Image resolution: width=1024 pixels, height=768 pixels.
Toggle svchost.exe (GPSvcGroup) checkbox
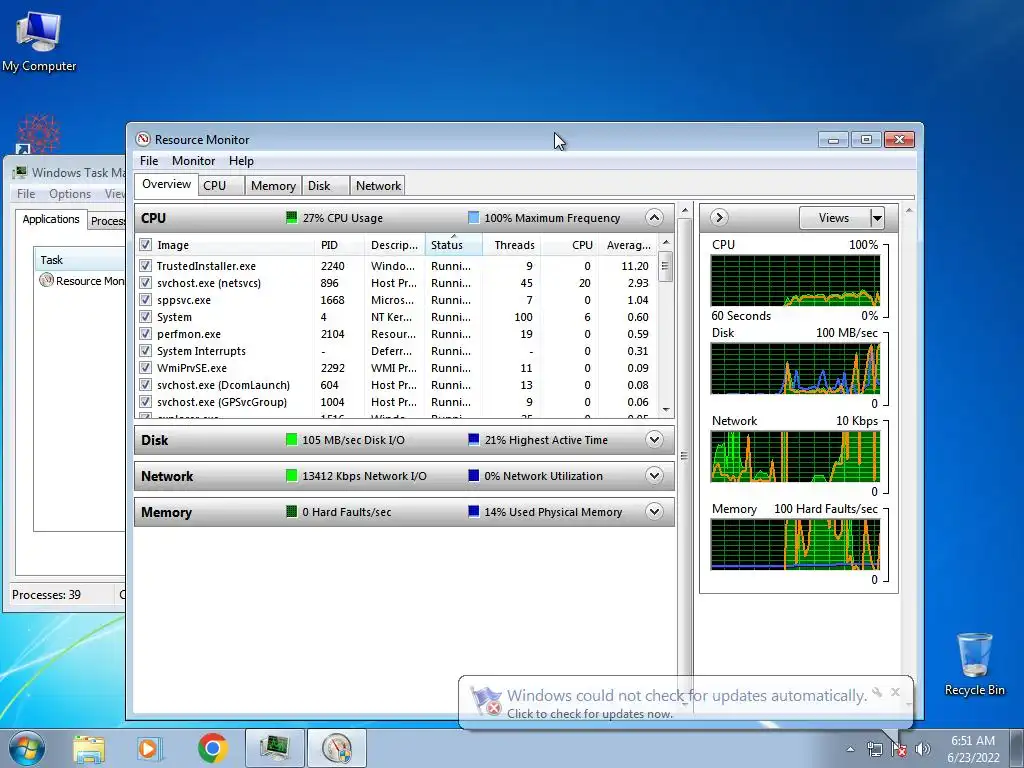146,402
